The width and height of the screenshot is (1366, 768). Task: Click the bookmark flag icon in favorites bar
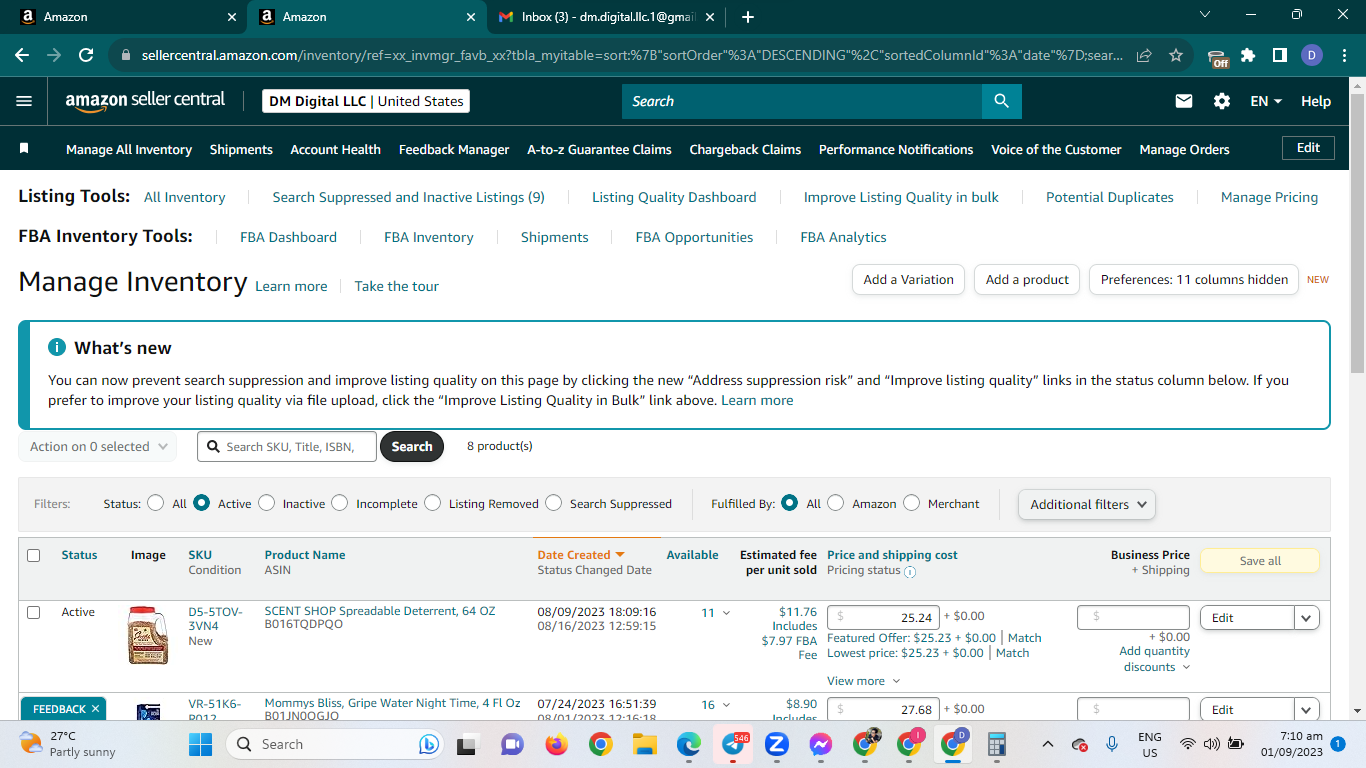pyautogui.click(x=24, y=148)
